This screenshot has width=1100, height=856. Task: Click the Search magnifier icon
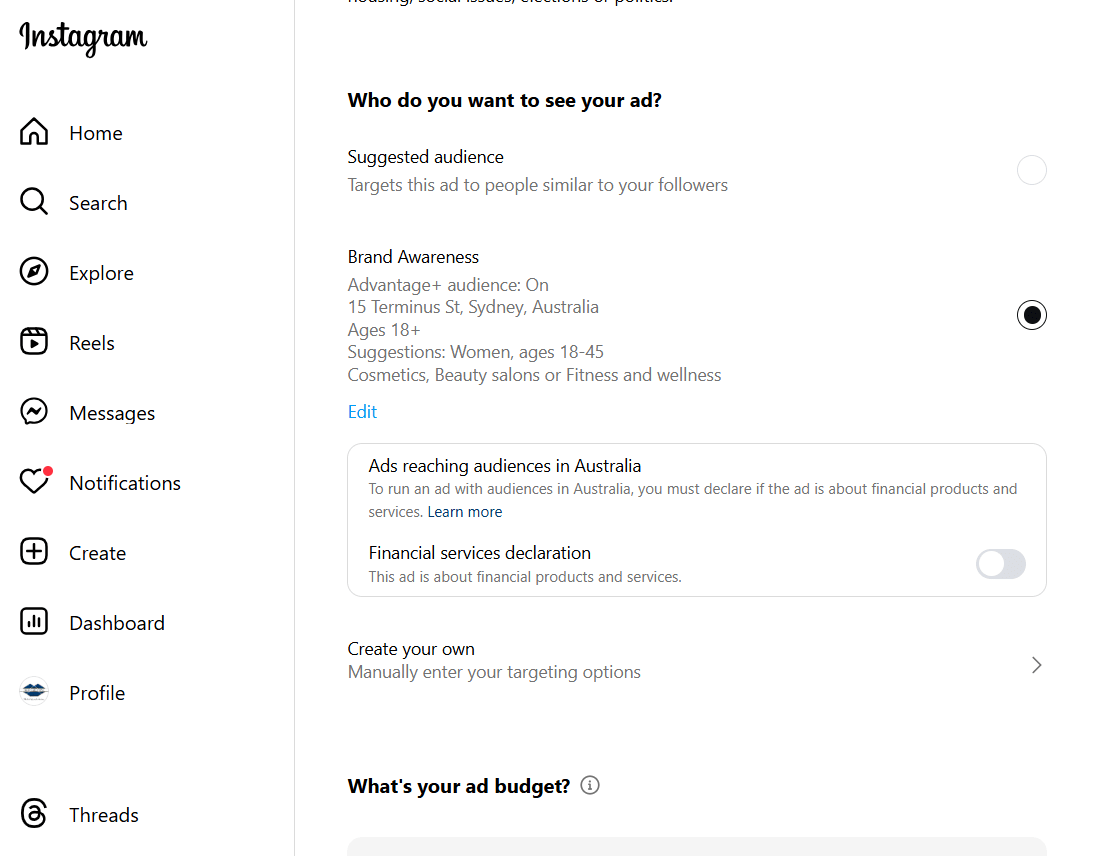[34, 202]
